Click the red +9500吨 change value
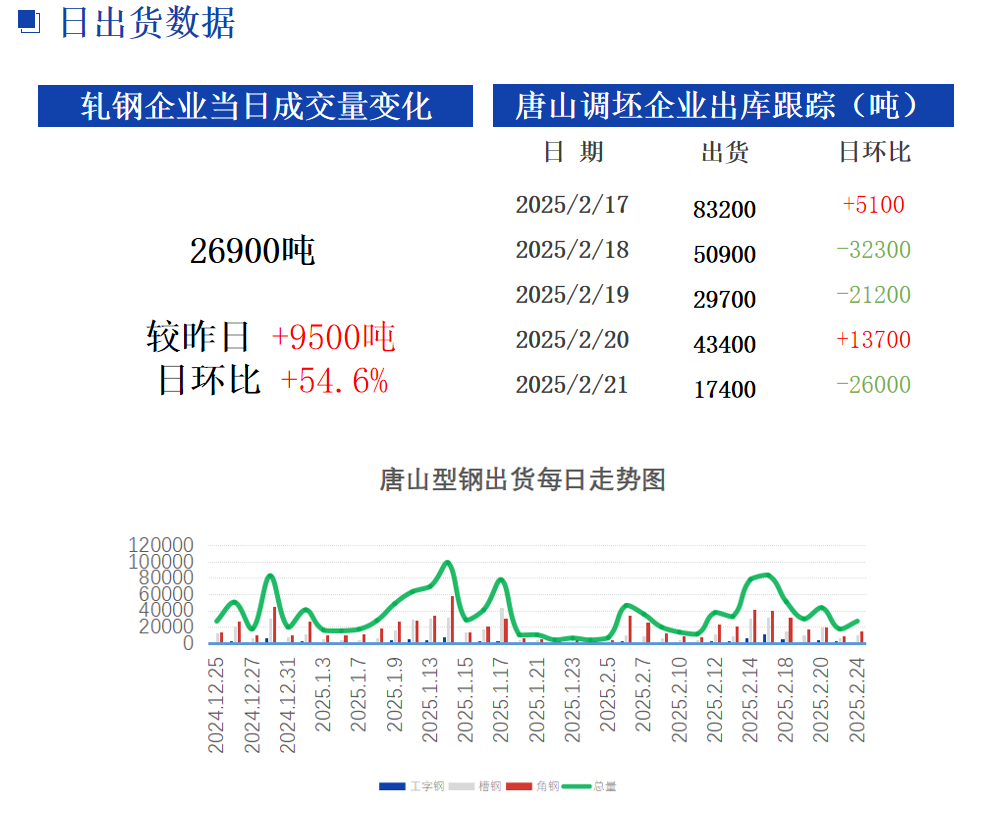Image resolution: width=991 pixels, height=813 pixels. (333, 338)
